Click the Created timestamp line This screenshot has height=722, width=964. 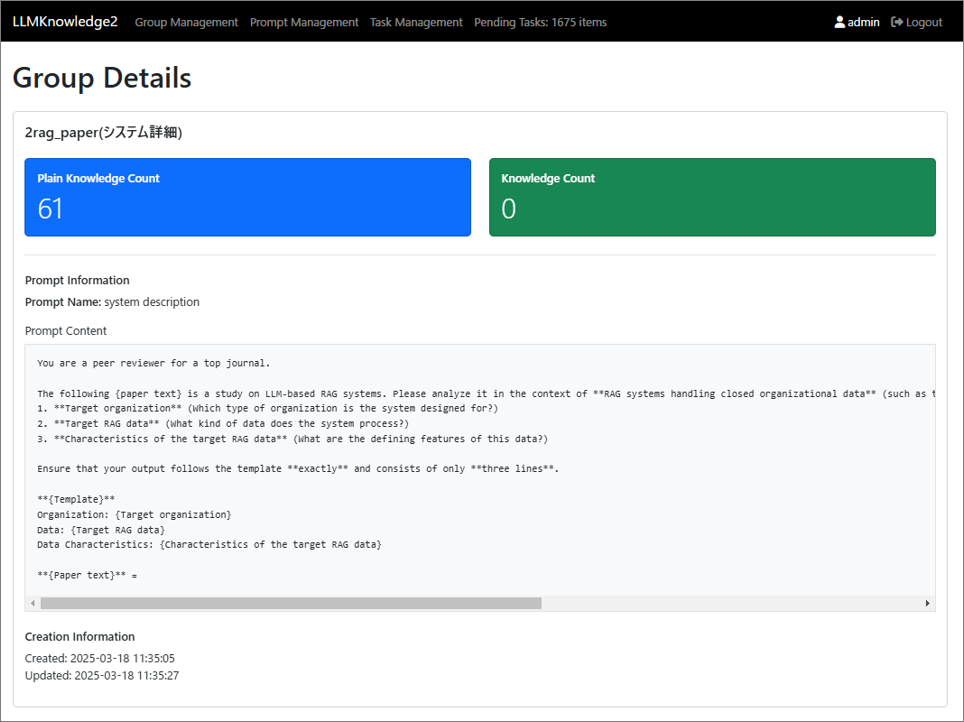tap(100, 658)
